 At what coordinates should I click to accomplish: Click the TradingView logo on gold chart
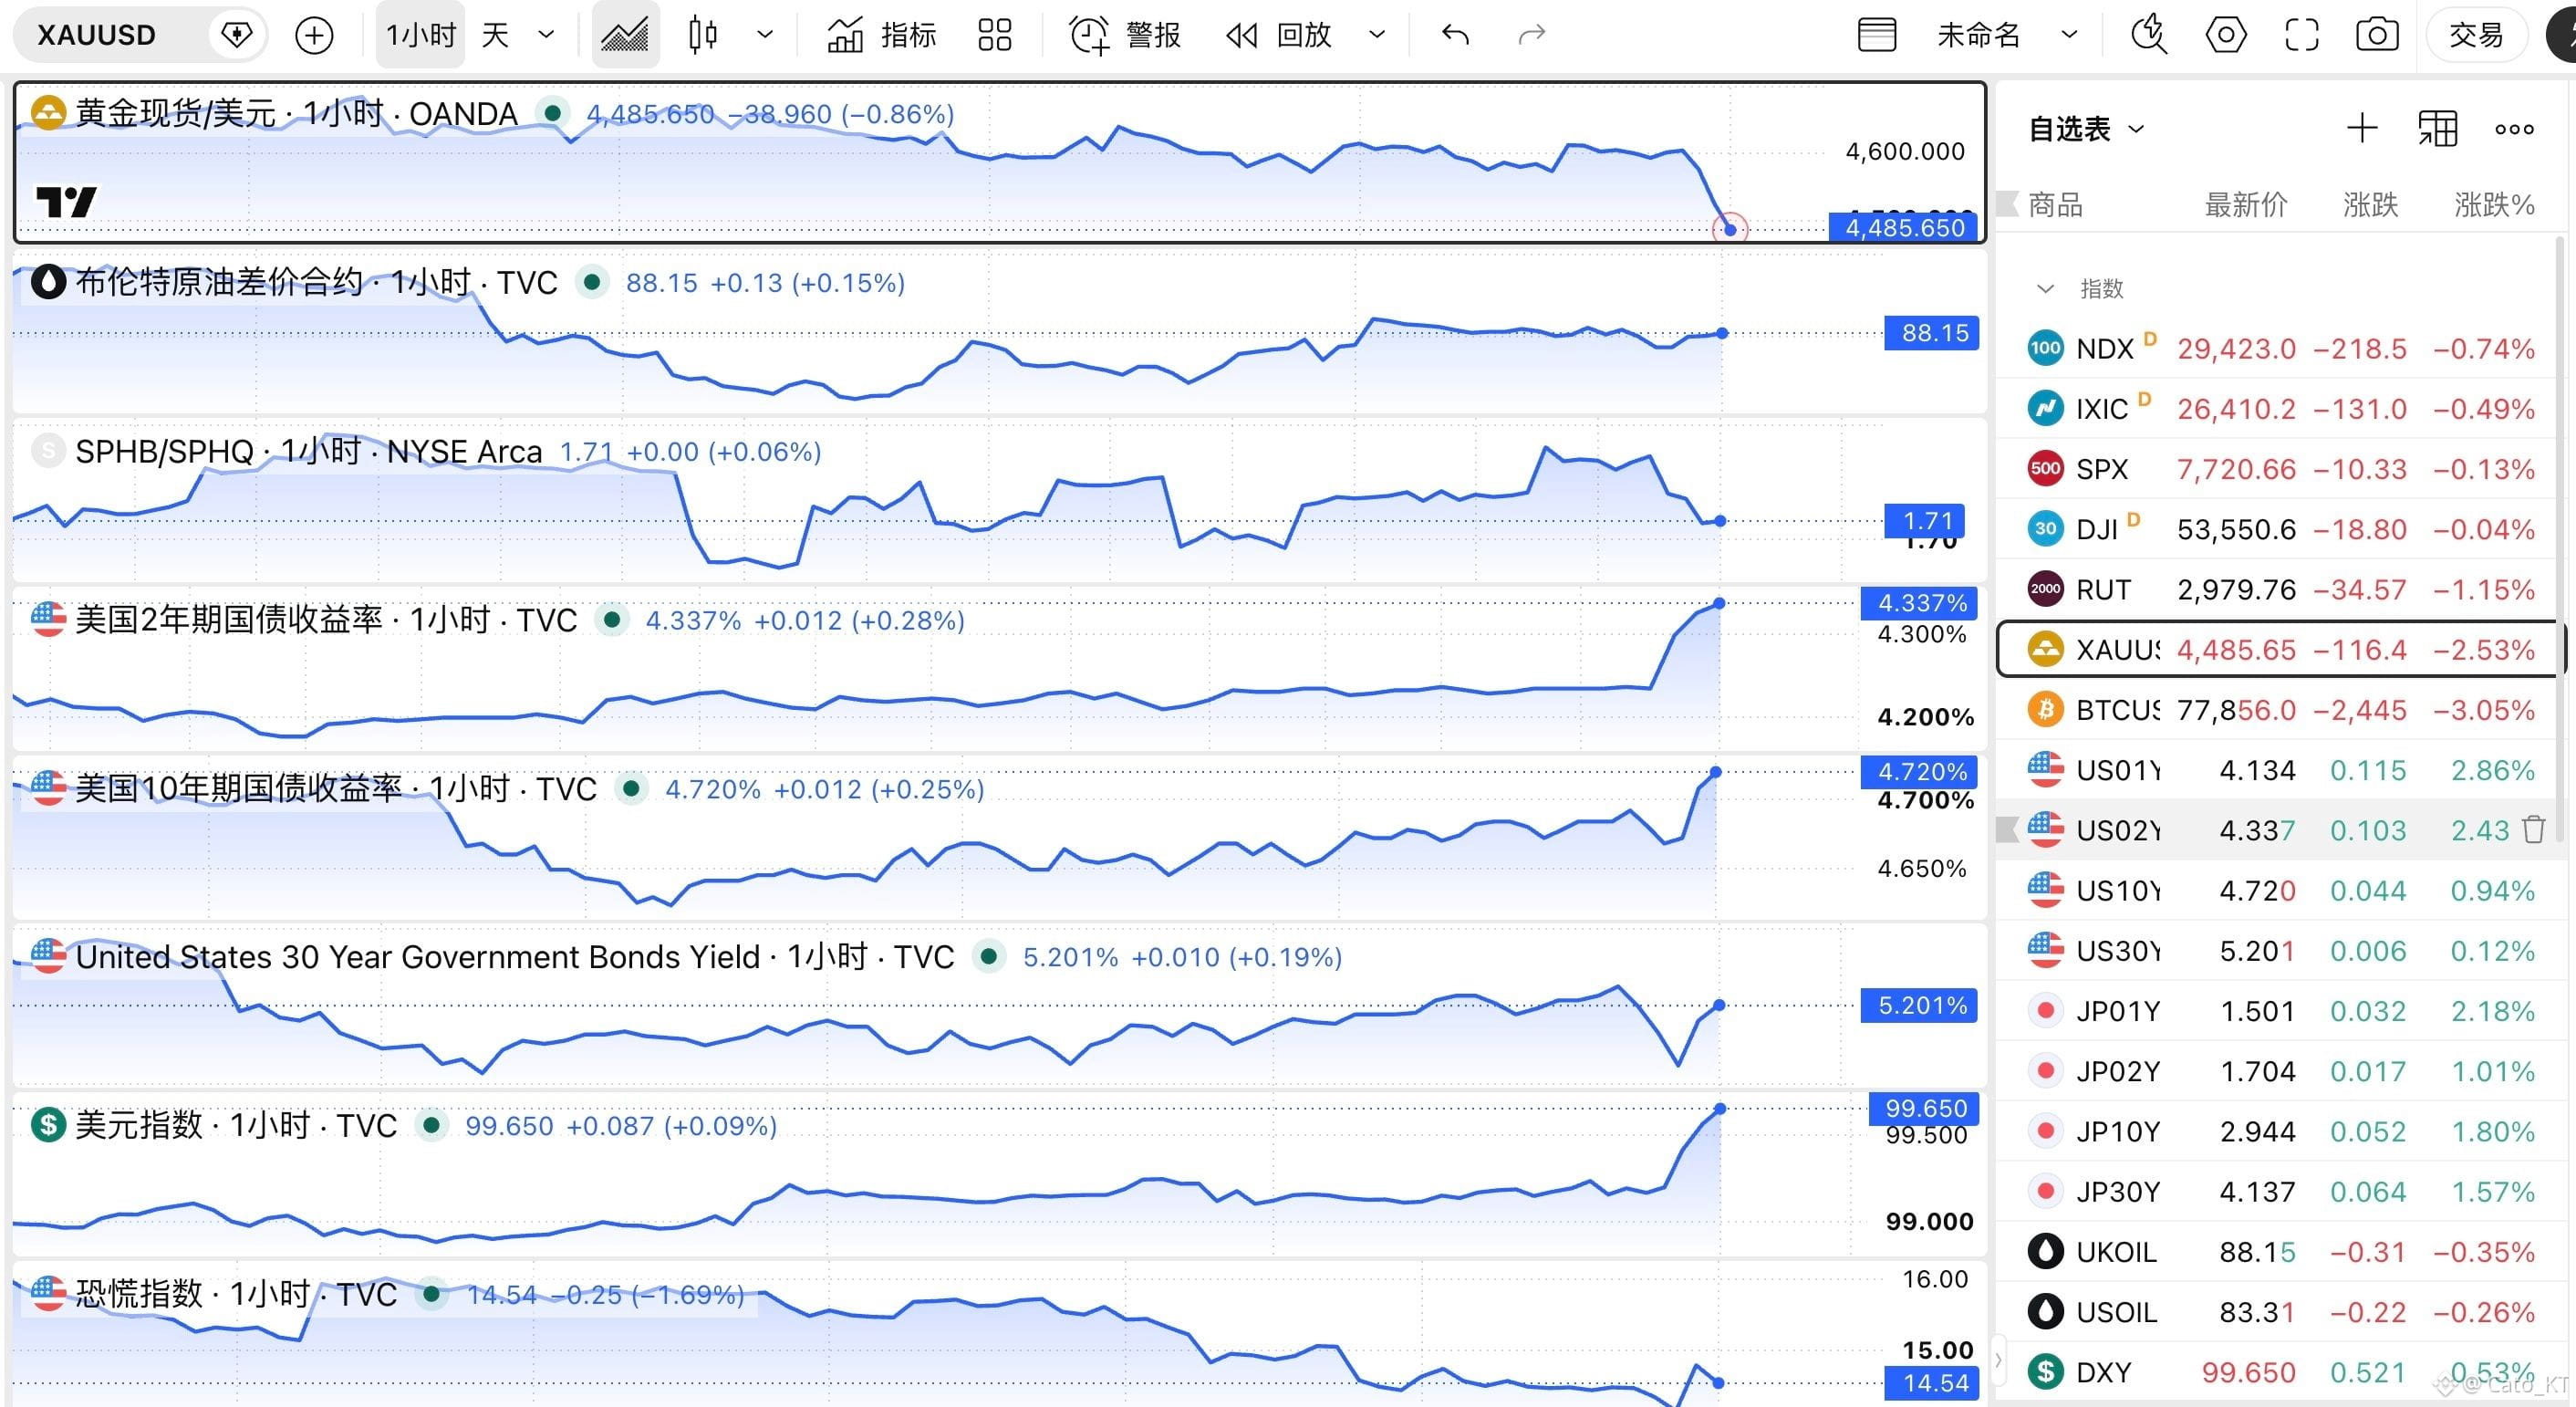click(66, 202)
